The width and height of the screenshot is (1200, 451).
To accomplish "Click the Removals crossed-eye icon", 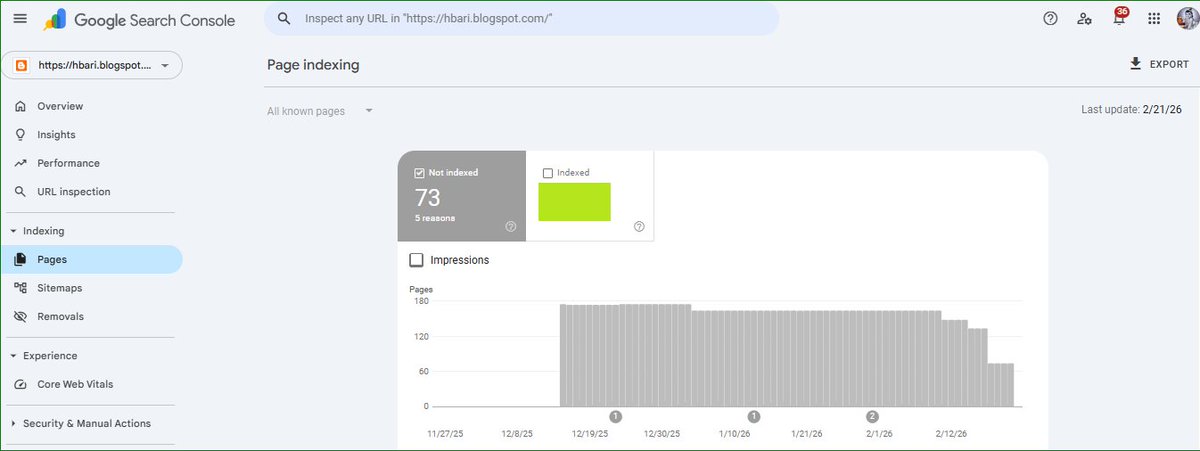I will tap(20, 316).
